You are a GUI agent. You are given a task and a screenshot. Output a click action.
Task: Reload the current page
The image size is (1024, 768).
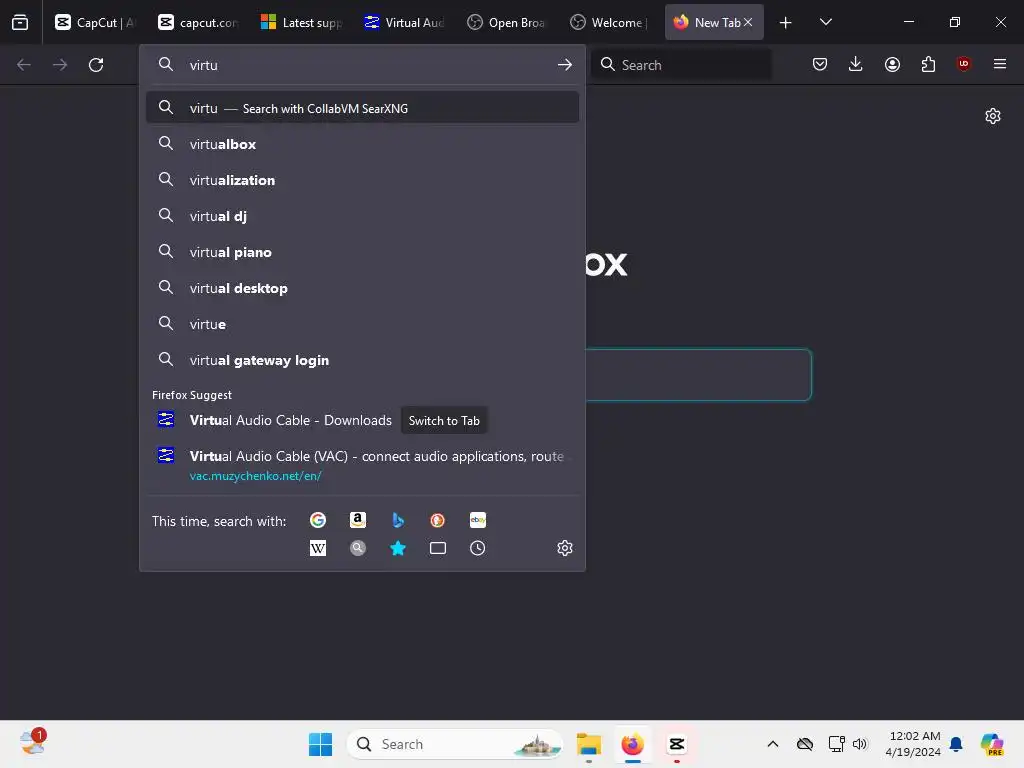96,65
